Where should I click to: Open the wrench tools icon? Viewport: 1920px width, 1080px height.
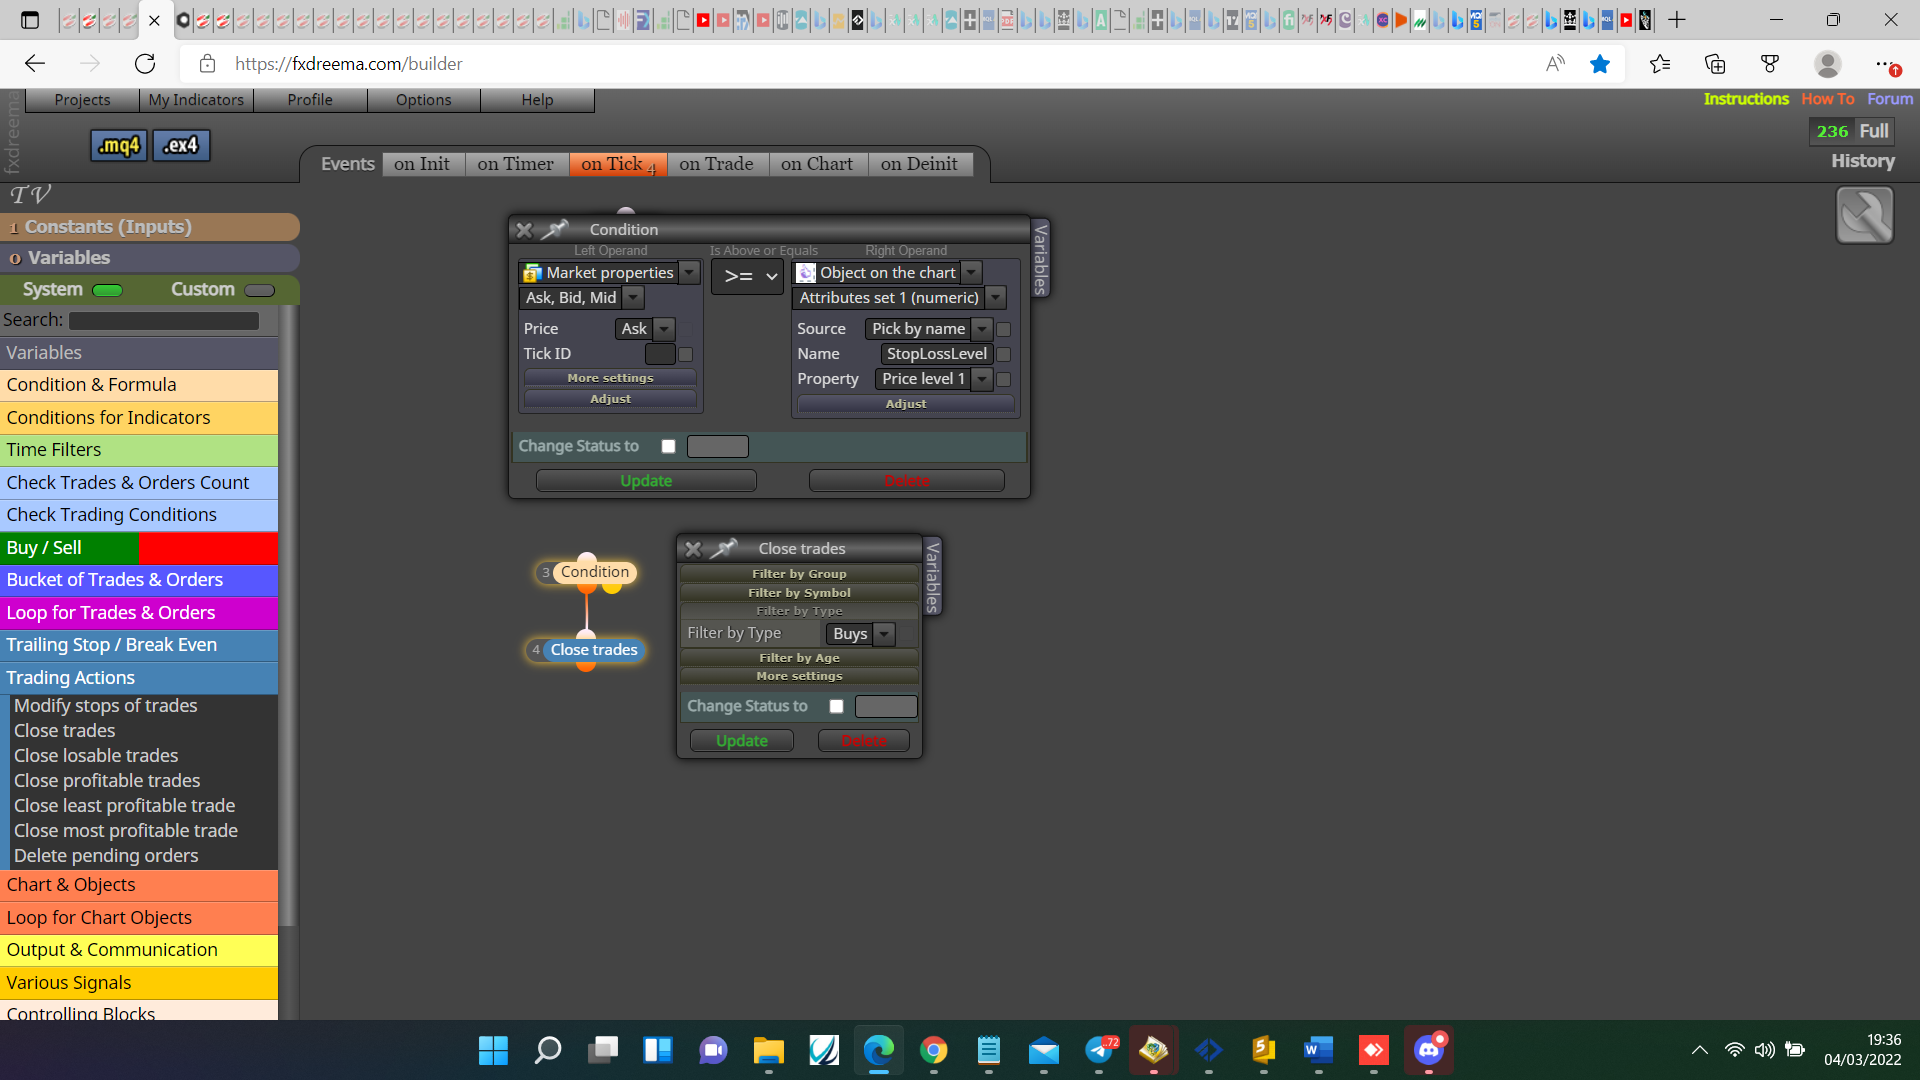point(1864,215)
